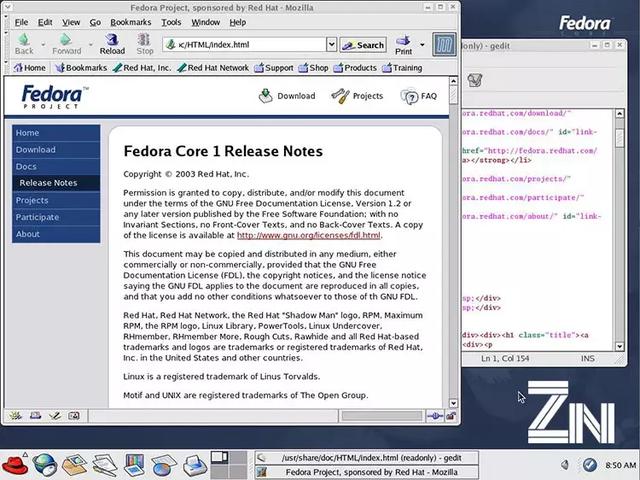640x480 pixels.
Task: Open the Help menu
Action: coord(238,22)
